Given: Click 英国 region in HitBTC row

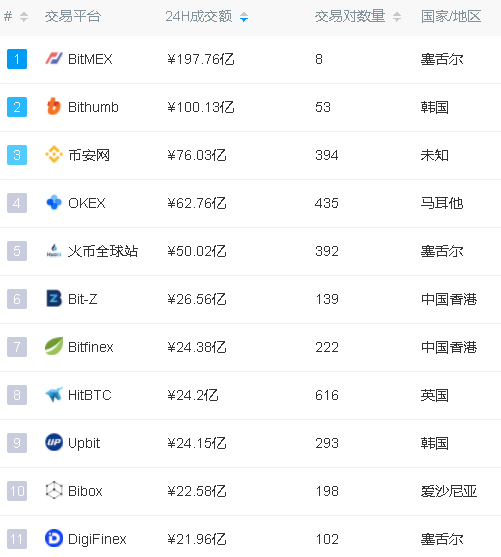Looking at the screenshot, I should click(435, 395).
